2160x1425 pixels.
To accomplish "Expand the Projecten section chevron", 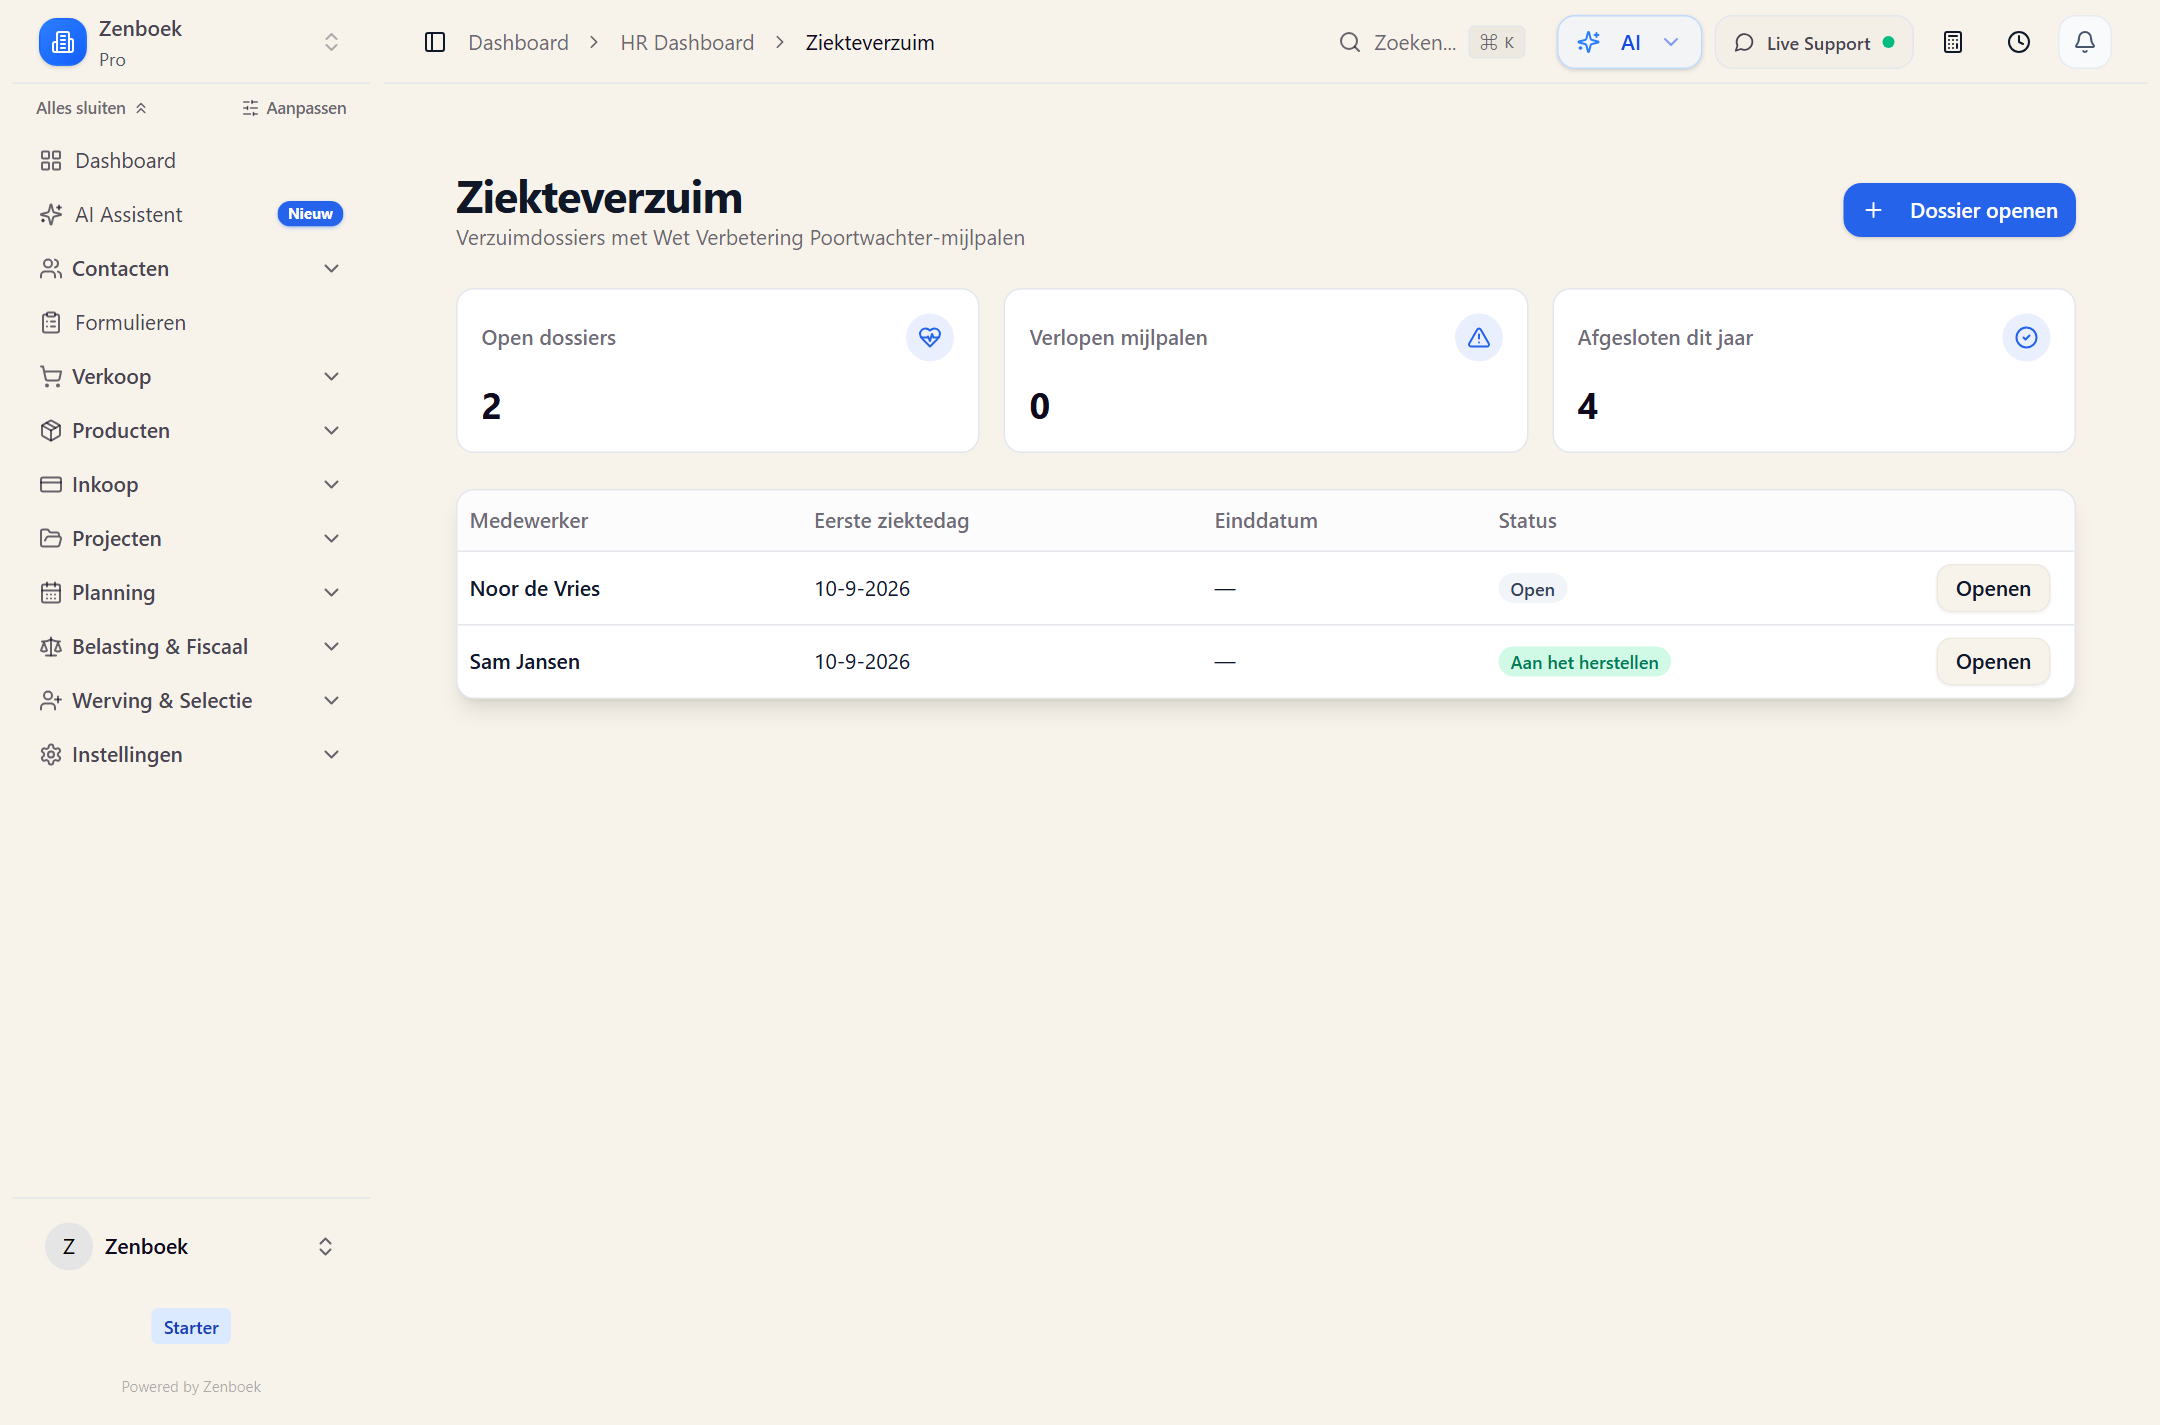I will tap(332, 539).
